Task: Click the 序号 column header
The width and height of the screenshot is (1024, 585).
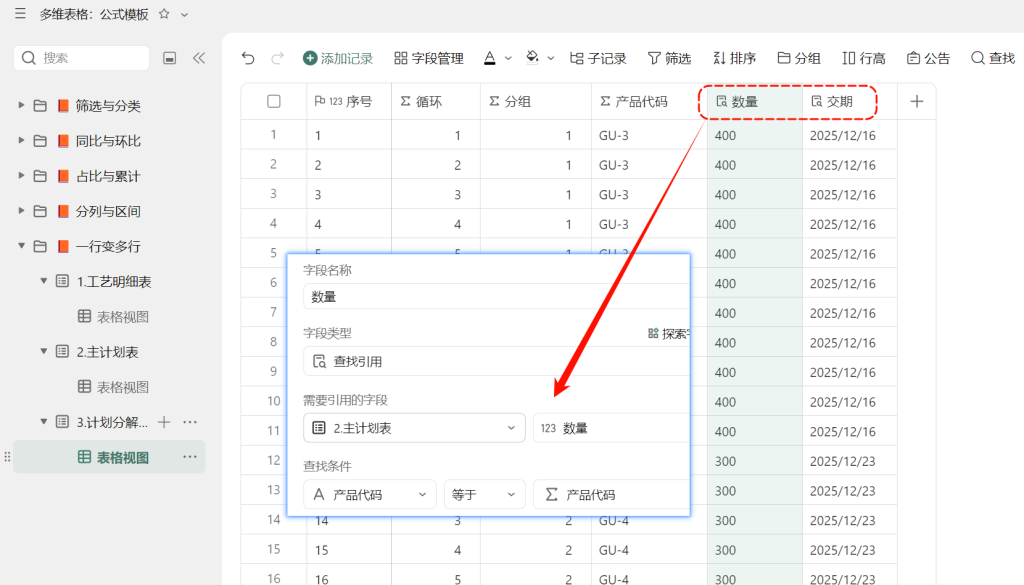Action: tap(349, 101)
